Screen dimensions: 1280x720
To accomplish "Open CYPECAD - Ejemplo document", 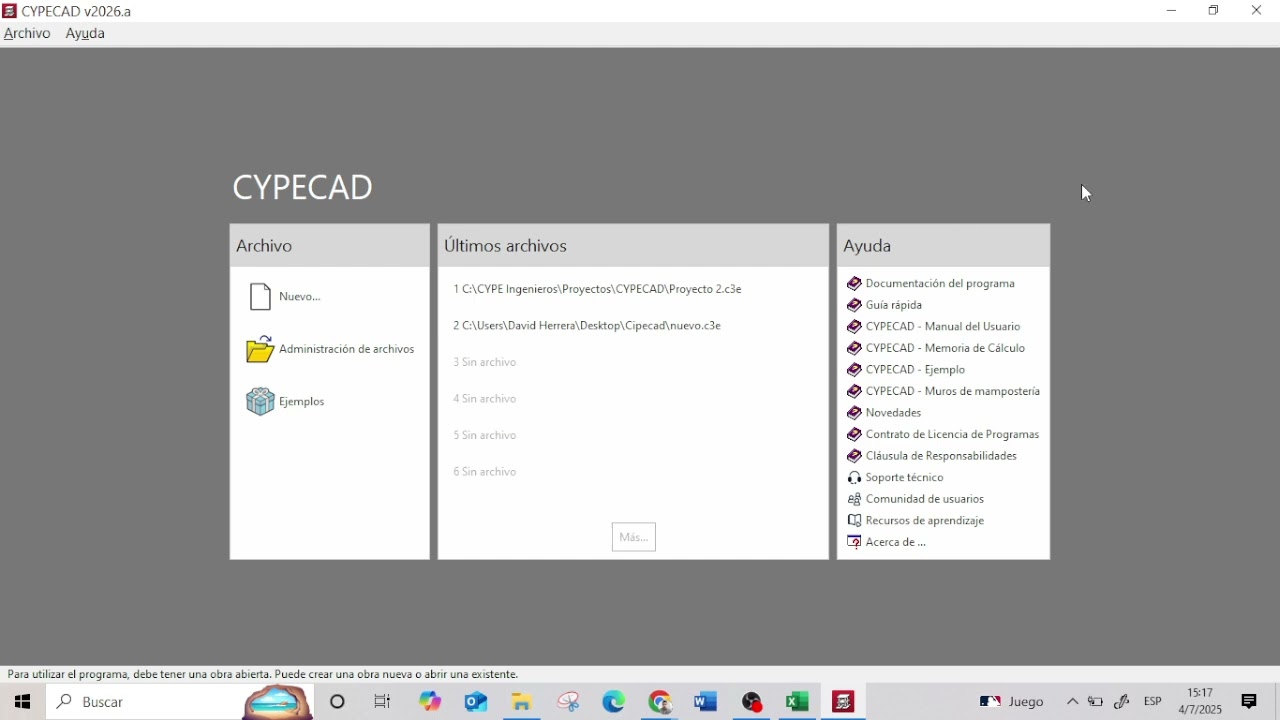I will (x=907, y=370).
